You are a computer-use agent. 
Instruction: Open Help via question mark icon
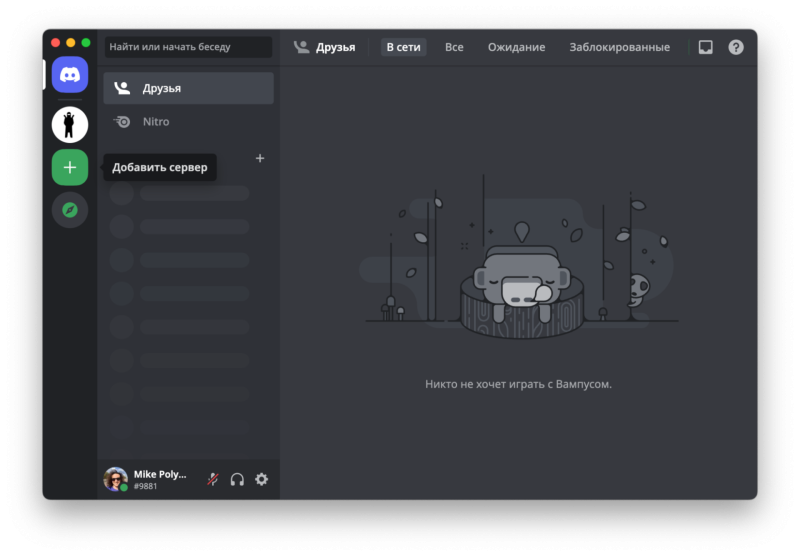(736, 47)
